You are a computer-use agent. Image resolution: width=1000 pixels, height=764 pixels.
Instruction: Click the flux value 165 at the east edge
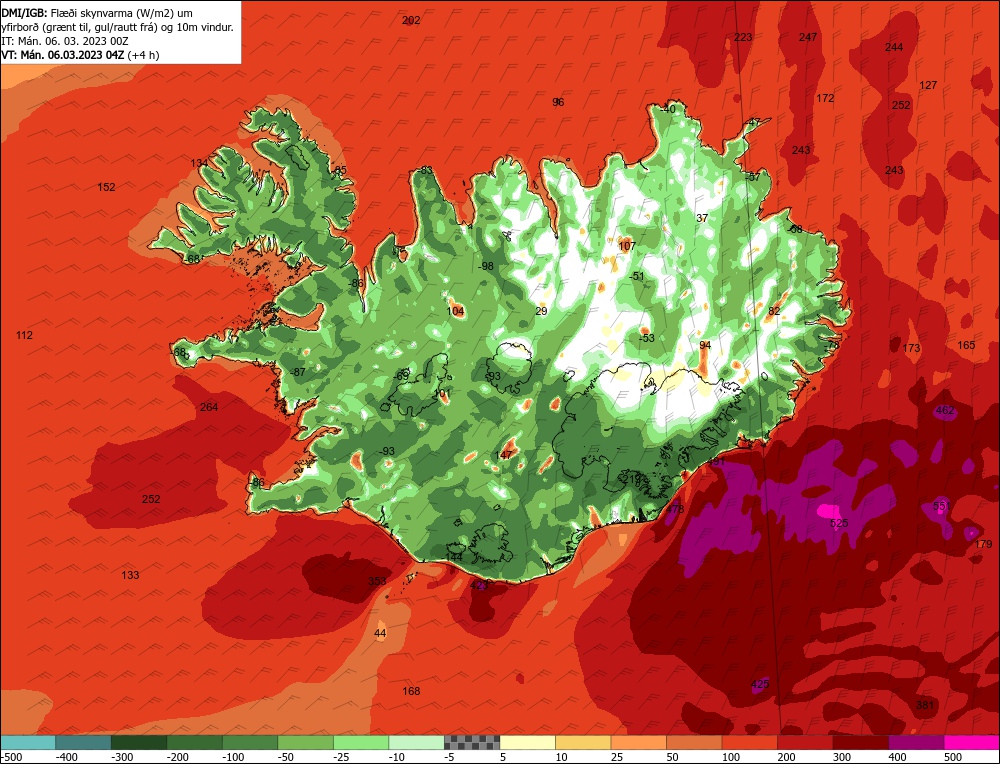tap(966, 344)
